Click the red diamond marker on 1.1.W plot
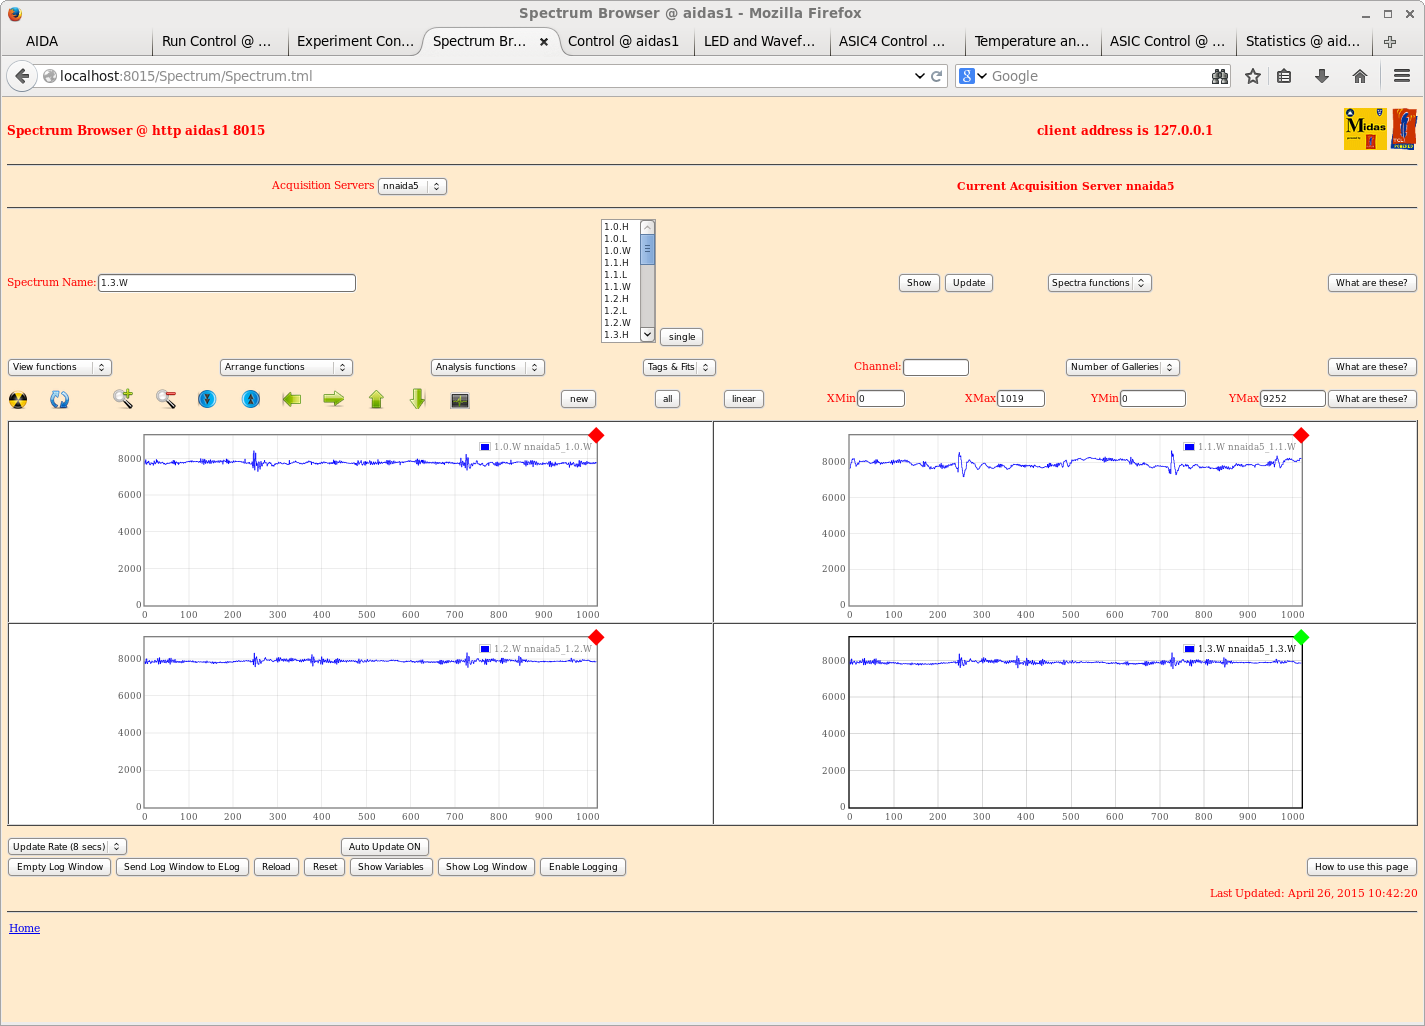This screenshot has height=1026, width=1425. click(1301, 435)
